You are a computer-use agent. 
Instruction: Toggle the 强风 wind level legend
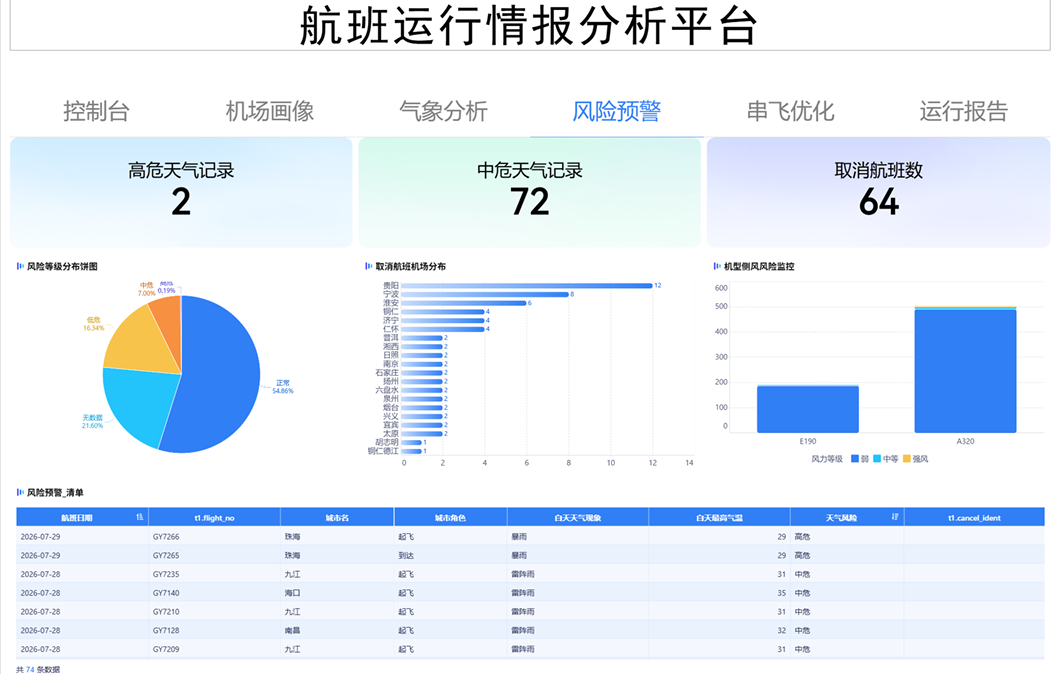point(915,459)
